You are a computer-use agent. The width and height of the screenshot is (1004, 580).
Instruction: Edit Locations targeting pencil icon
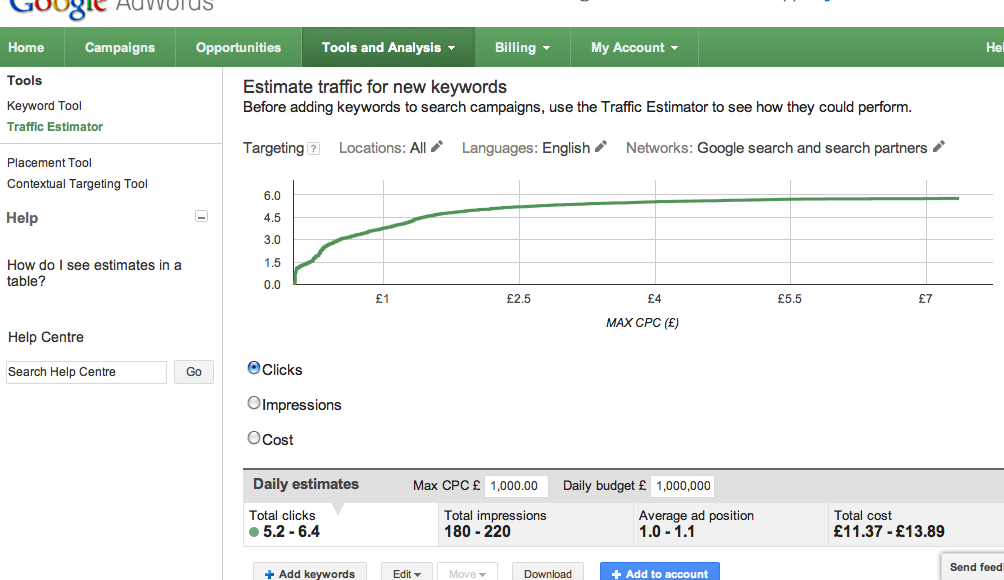(x=437, y=147)
